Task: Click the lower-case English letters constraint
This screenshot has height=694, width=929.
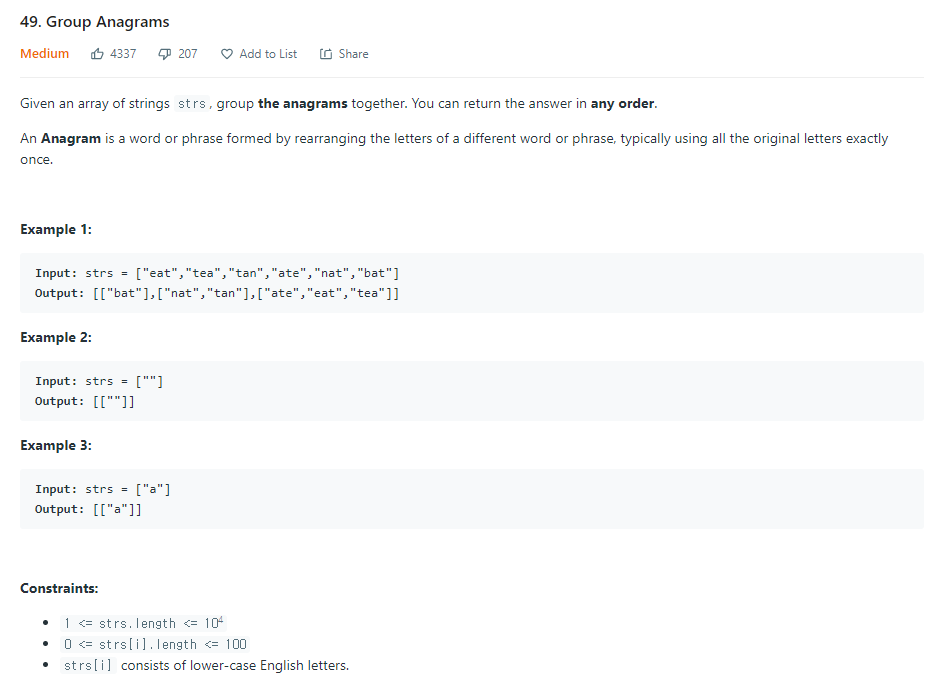Action: coord(206,666)
